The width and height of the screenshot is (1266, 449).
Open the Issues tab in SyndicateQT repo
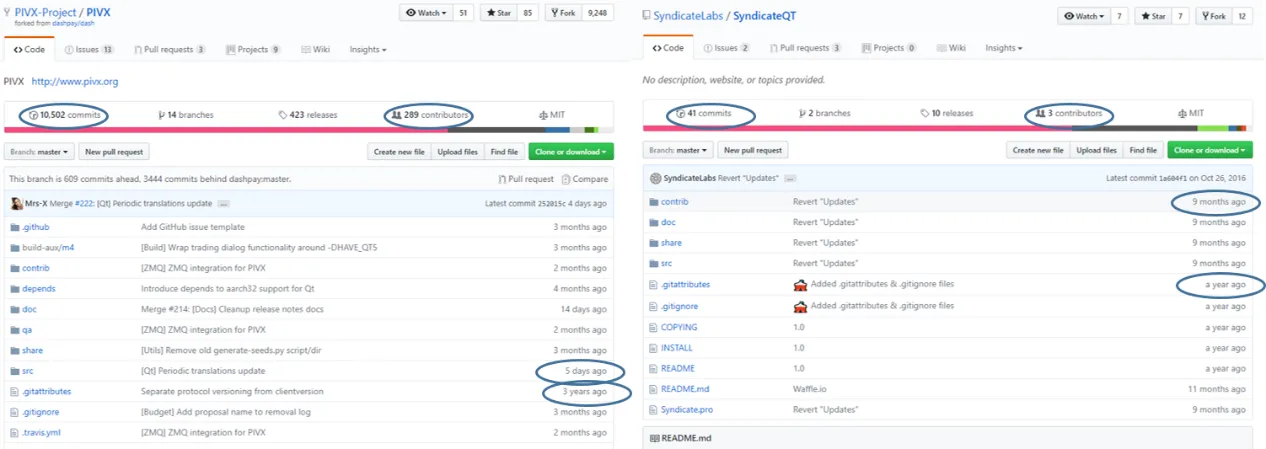click(727, 48)
